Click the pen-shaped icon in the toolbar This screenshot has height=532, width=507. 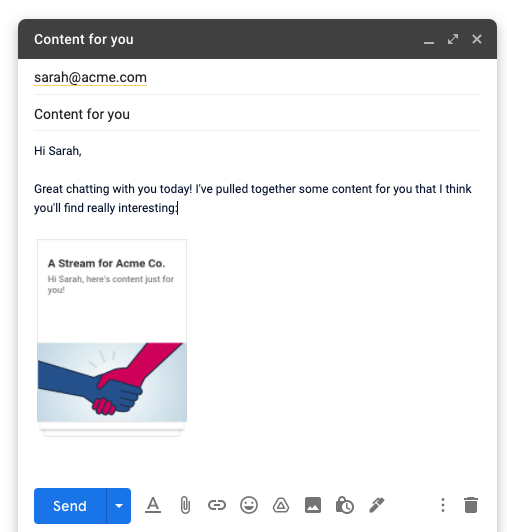click(377, 505)
